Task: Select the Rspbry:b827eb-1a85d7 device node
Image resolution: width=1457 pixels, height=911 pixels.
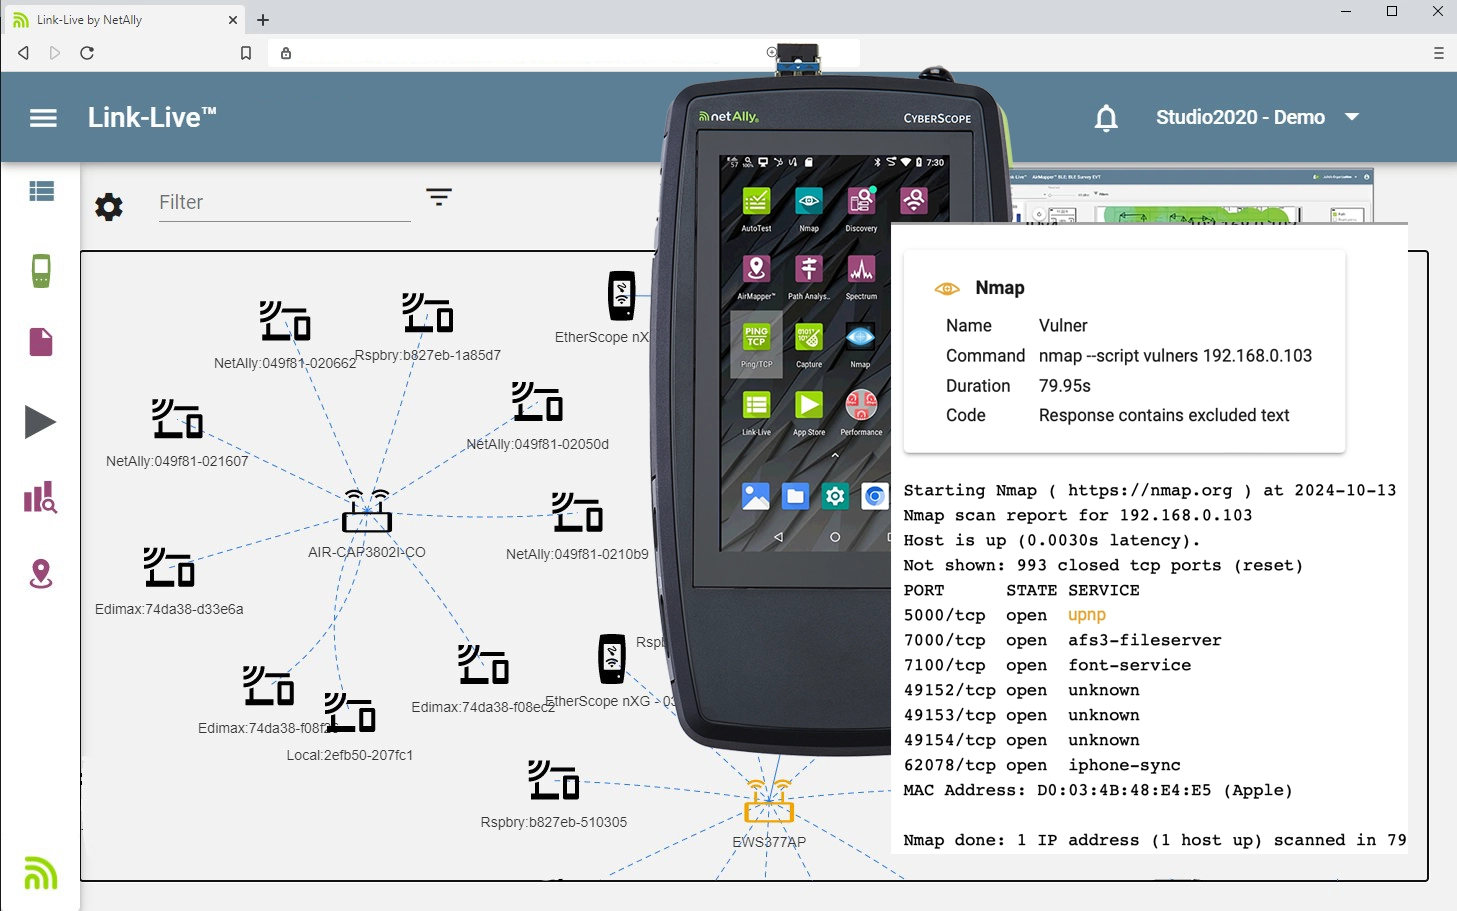Action: (428, 313)
